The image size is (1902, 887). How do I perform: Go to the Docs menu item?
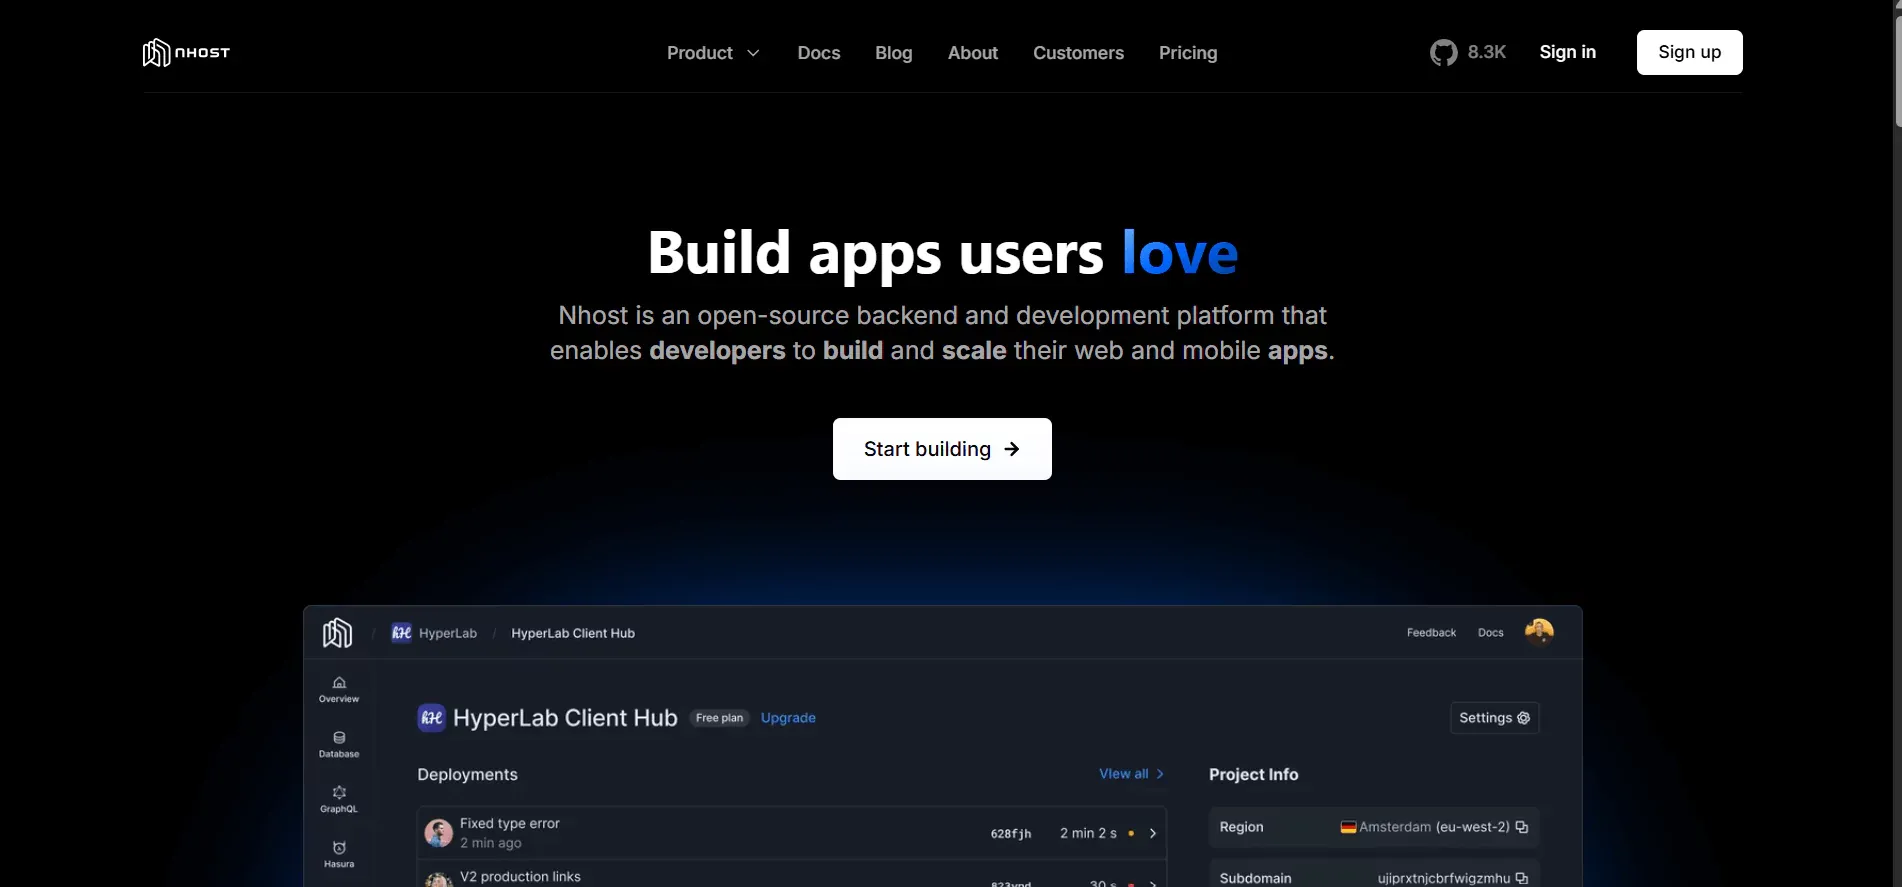tap(818, 53)
